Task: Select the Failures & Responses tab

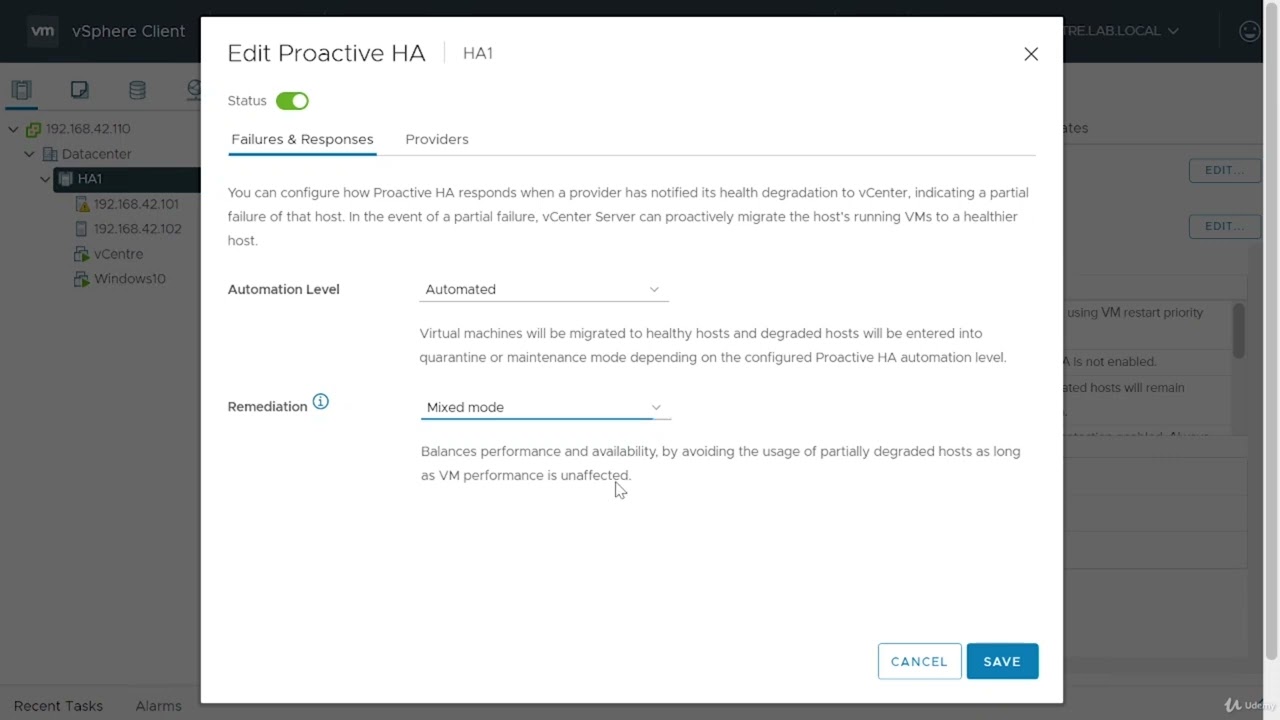Action: click(302, 139)
